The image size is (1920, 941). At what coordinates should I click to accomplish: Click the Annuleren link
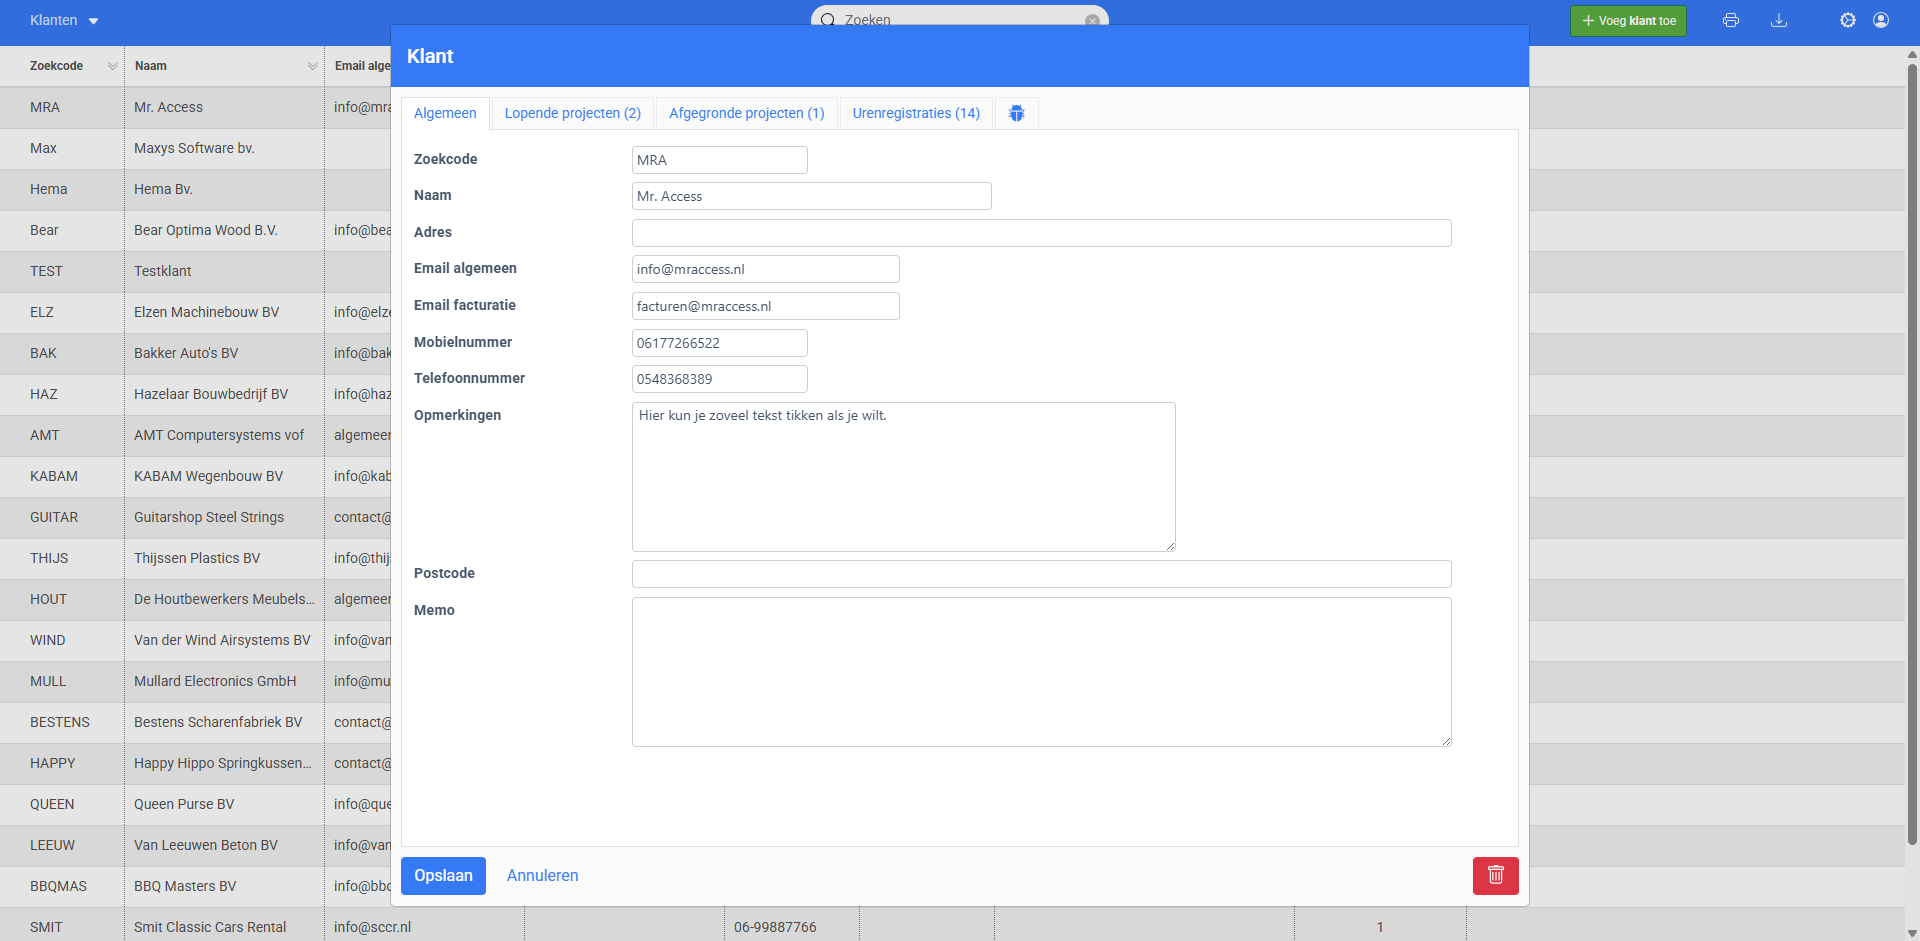pyautogui.click(x=542, y=875)
